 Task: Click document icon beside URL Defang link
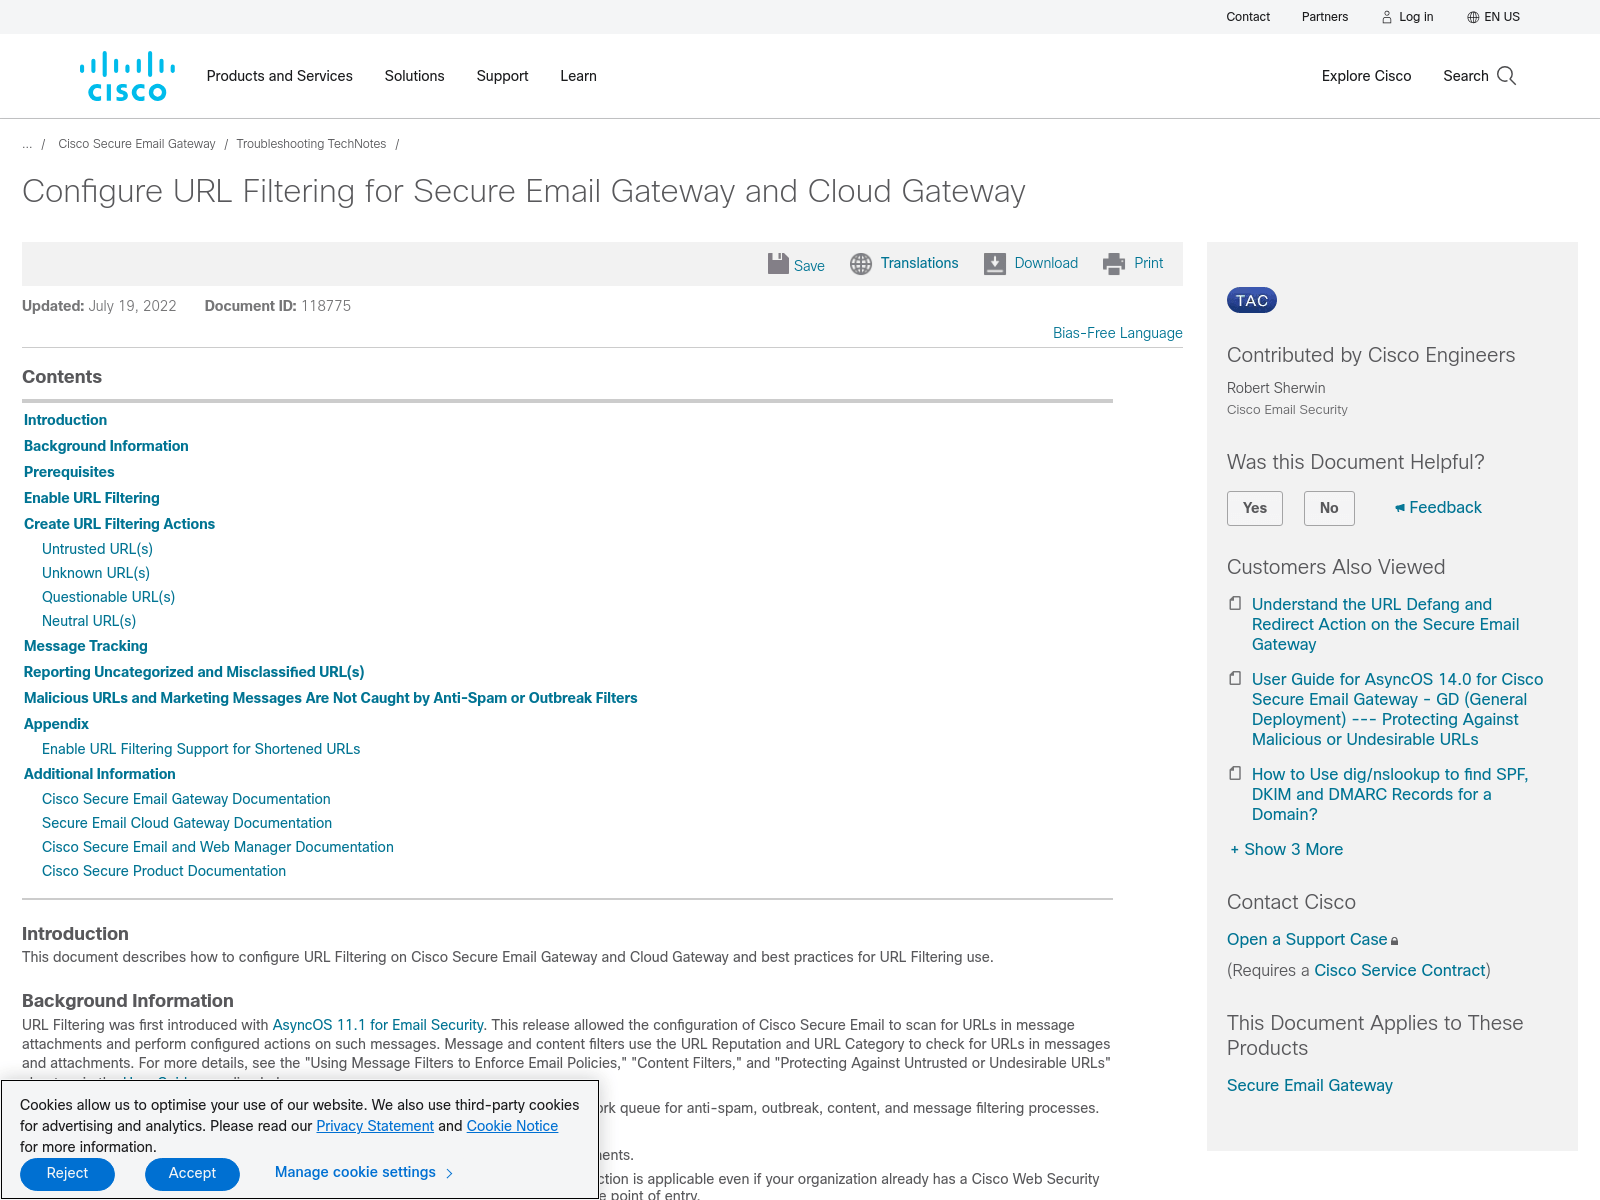click(x=1235, y=604)
